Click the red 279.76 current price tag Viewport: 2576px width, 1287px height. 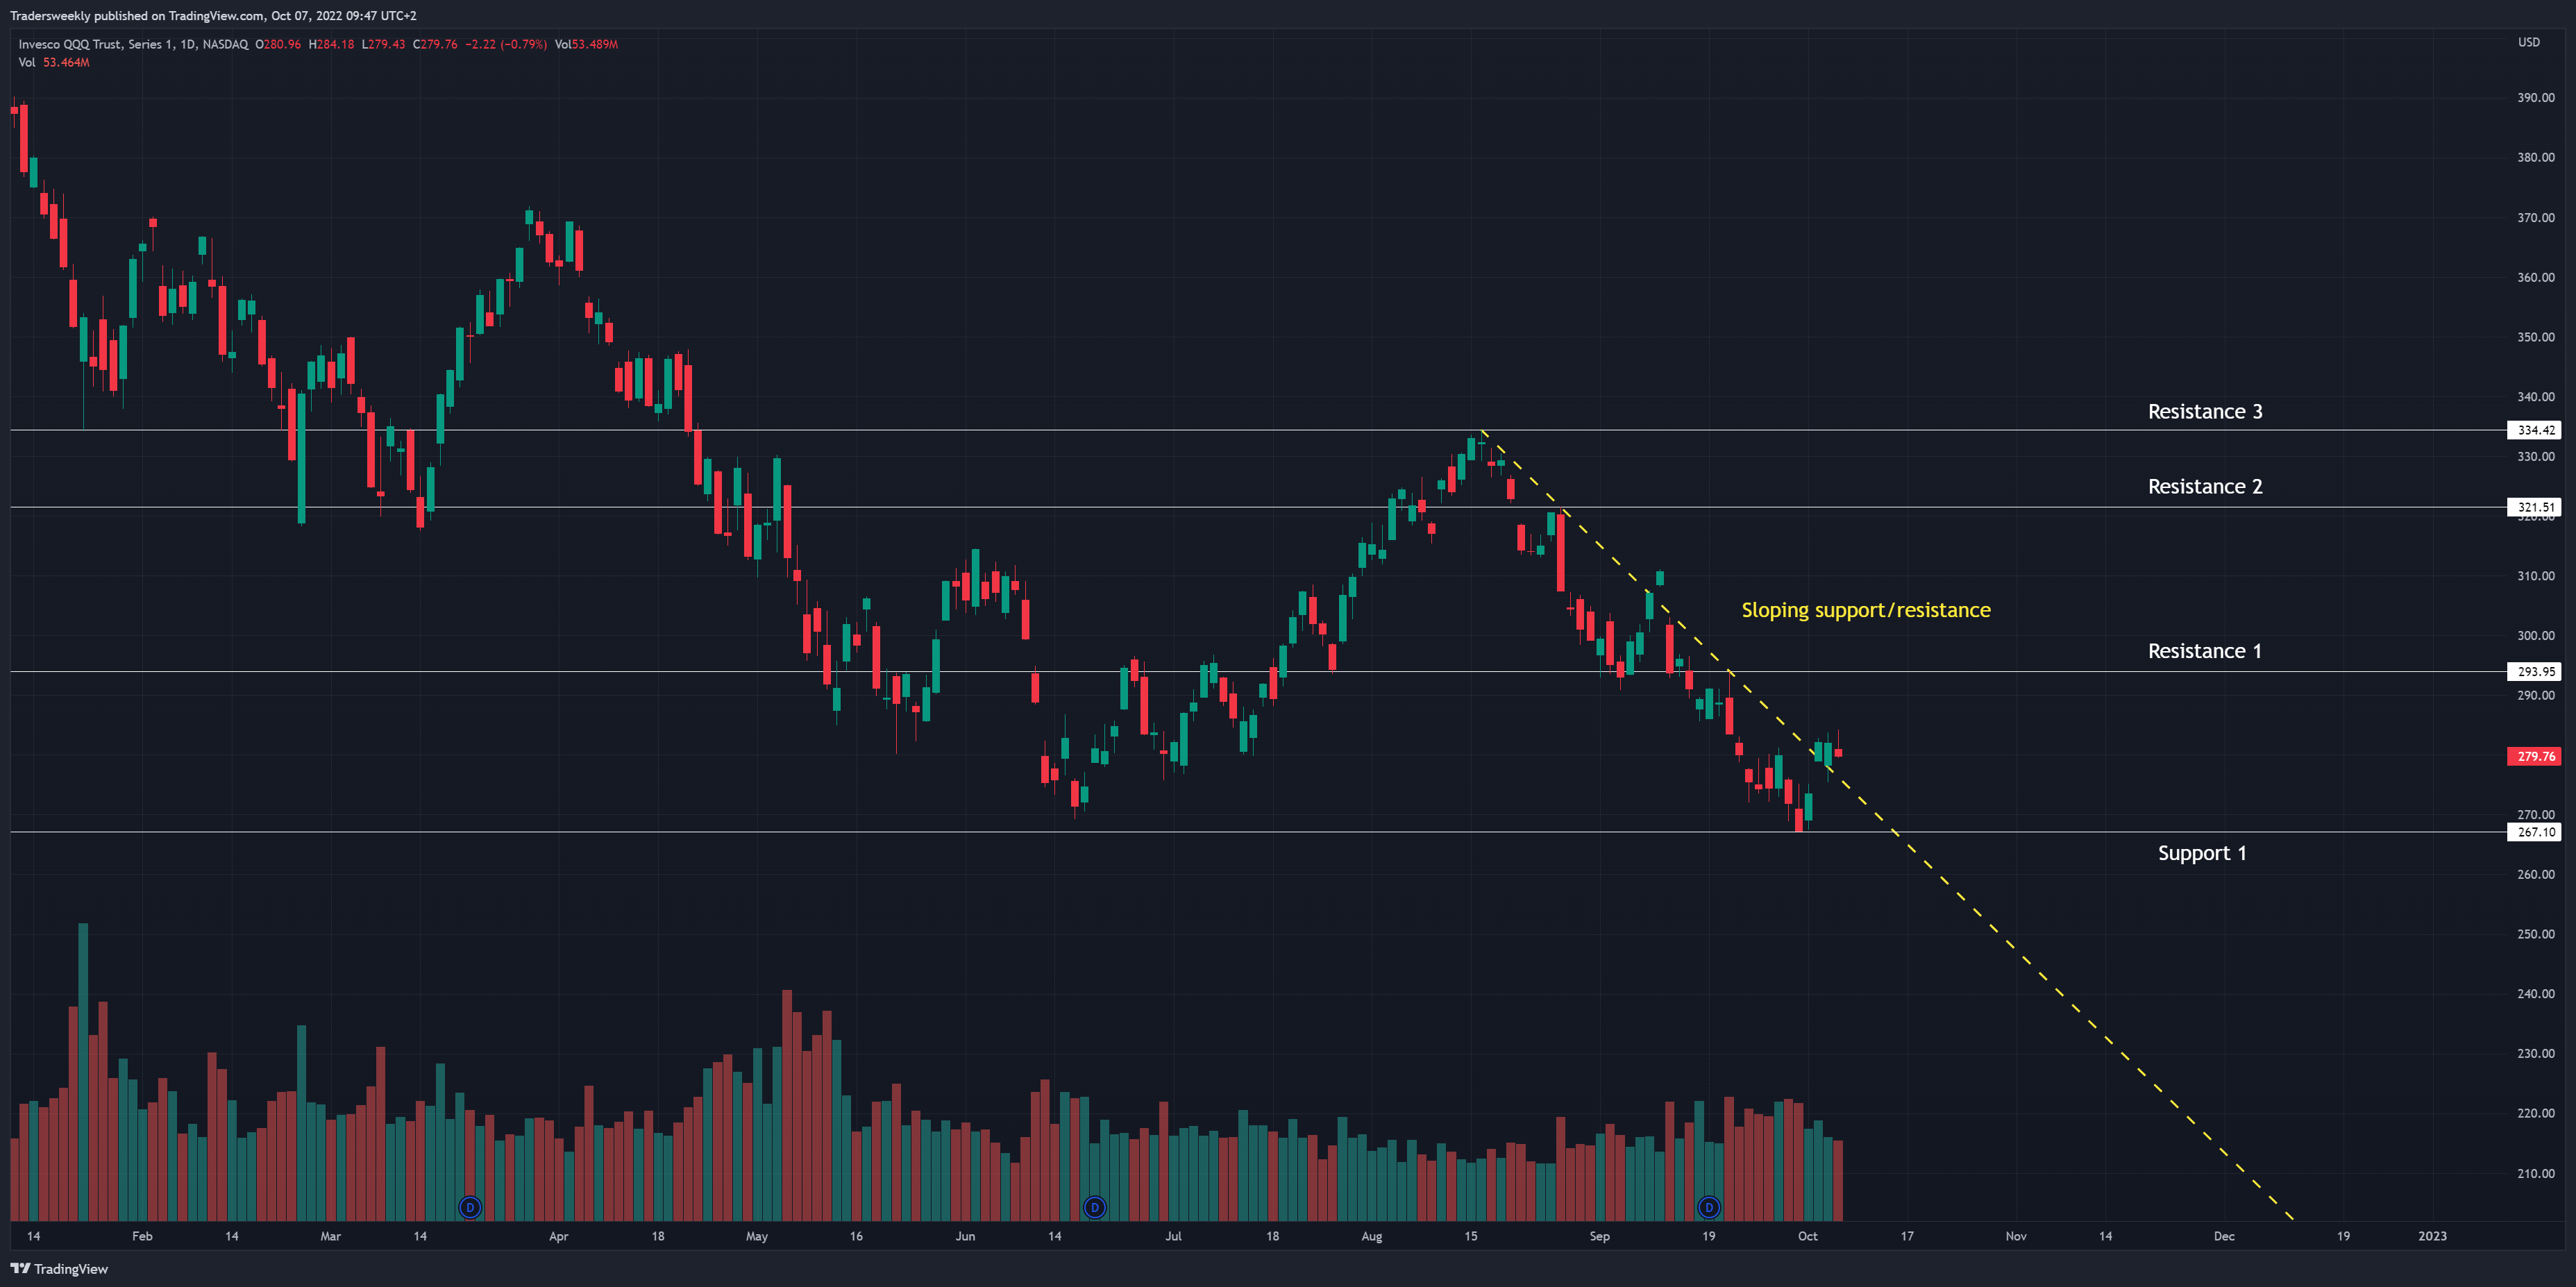coord(2535,756)
